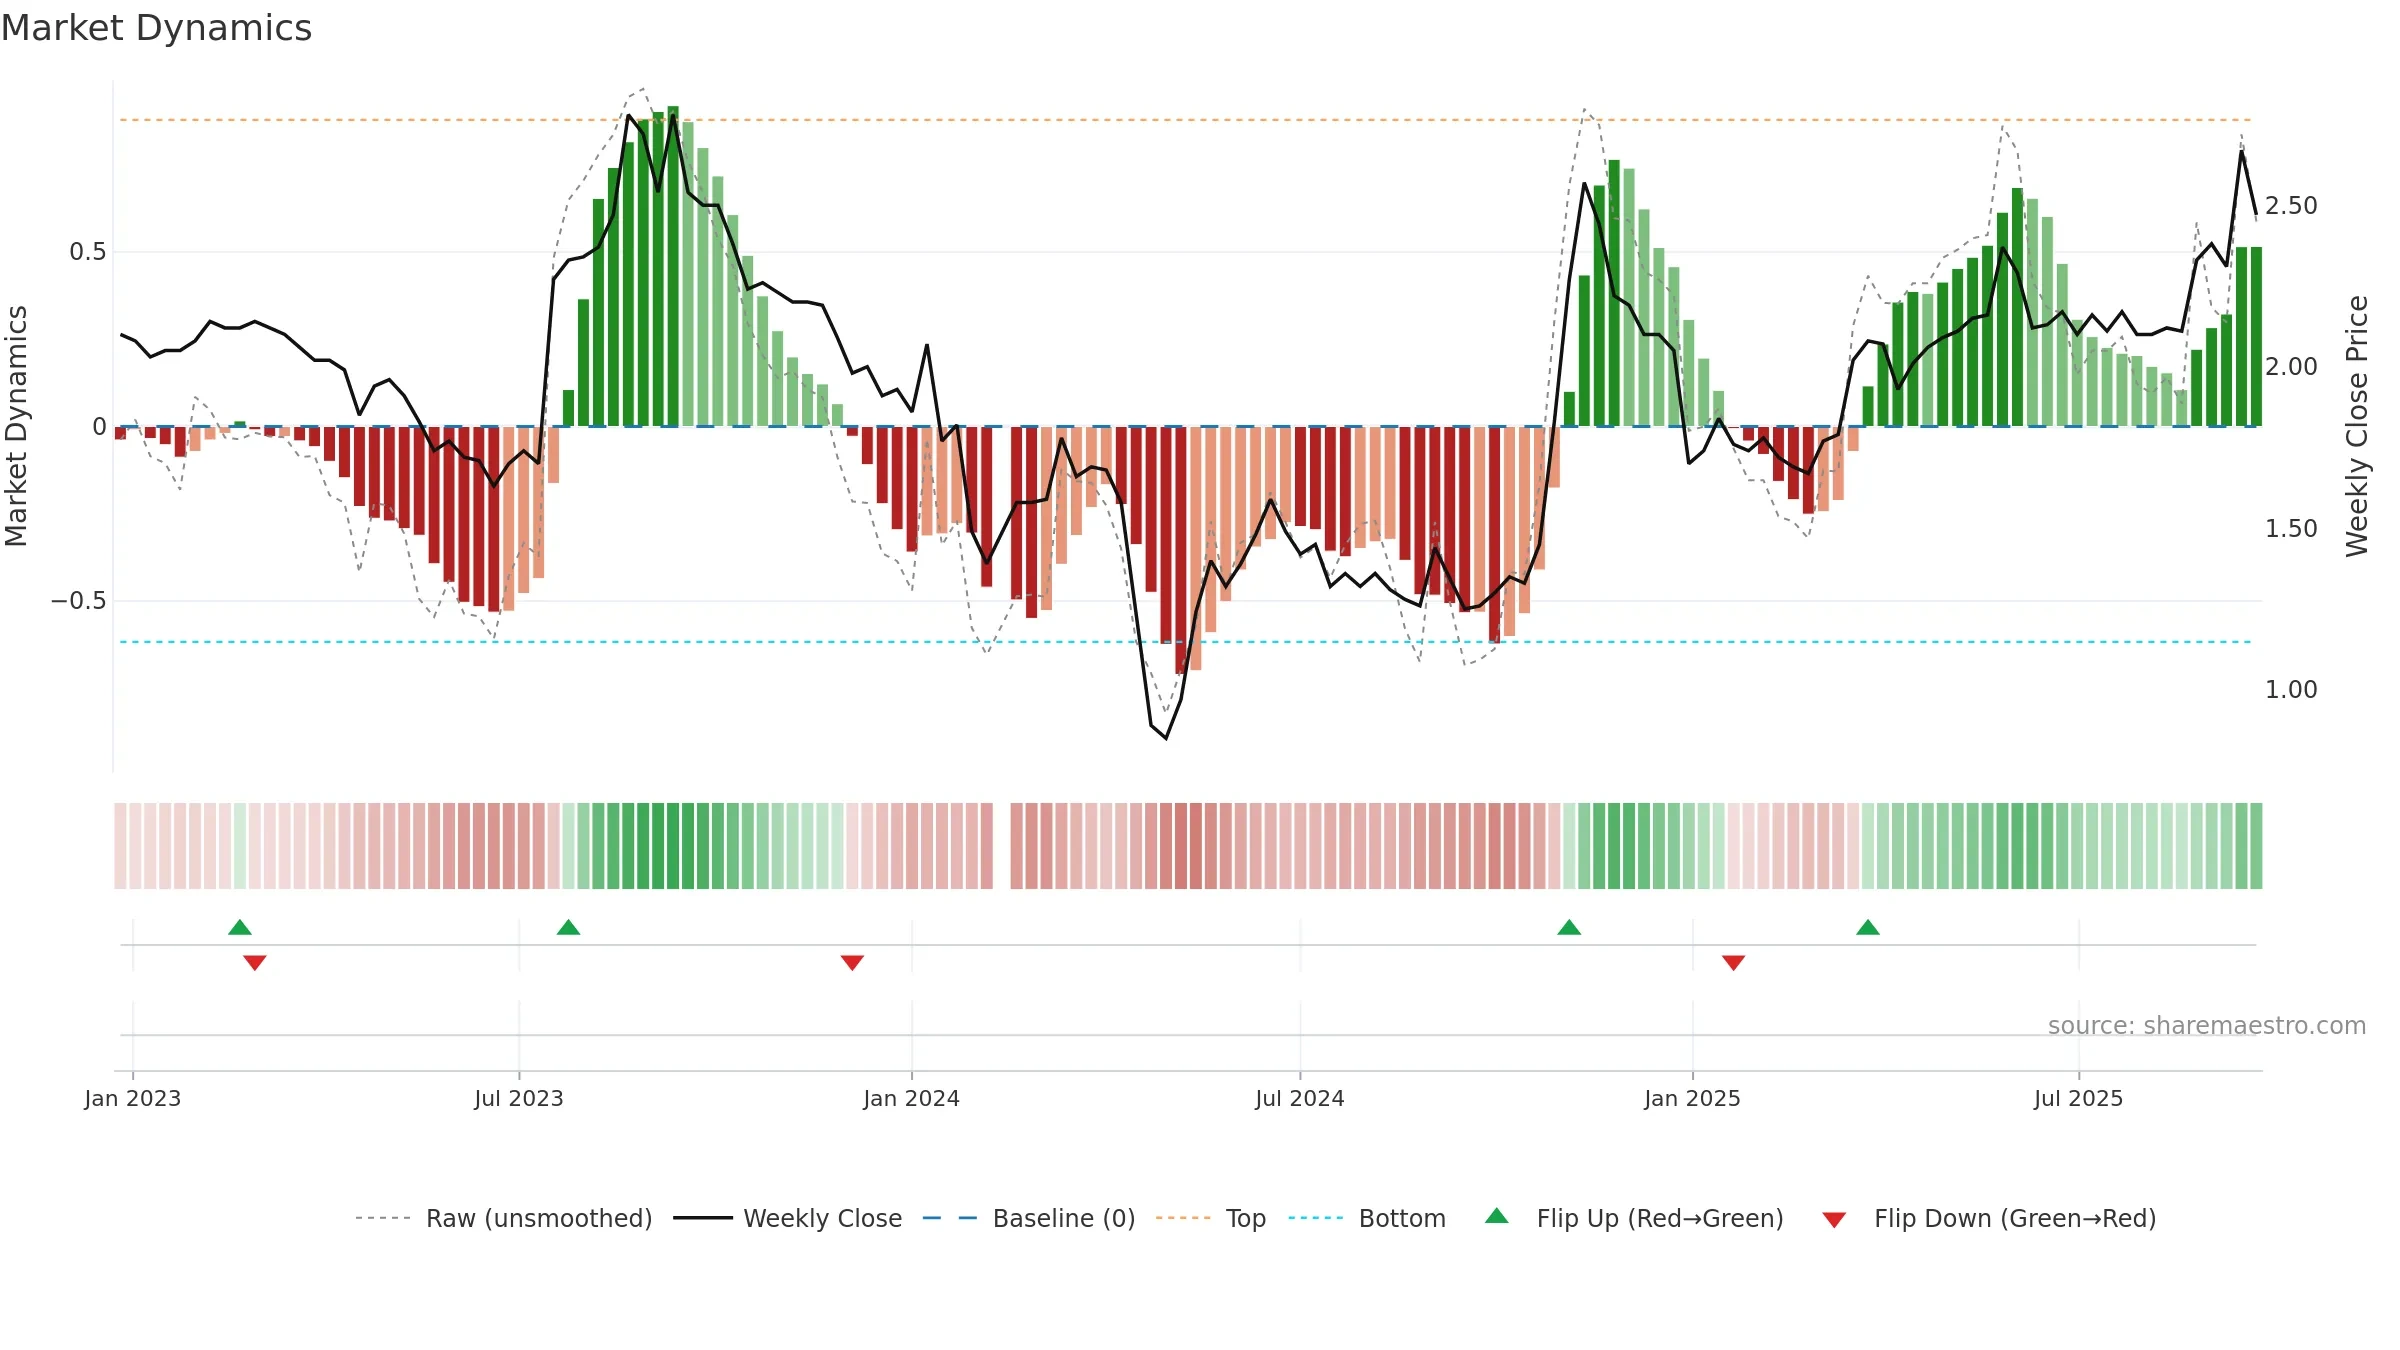Click the 1.00 price tick on the right axis

pyautogui.click(x=2291, y=689)
